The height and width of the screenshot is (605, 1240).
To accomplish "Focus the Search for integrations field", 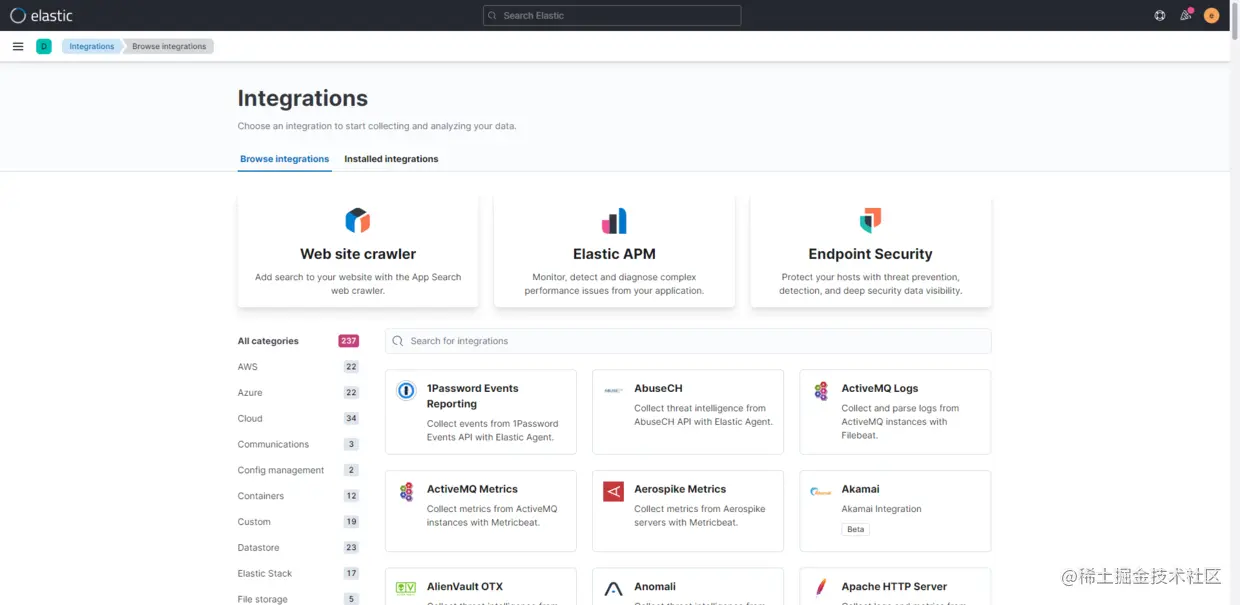I will tap(688, 341).
